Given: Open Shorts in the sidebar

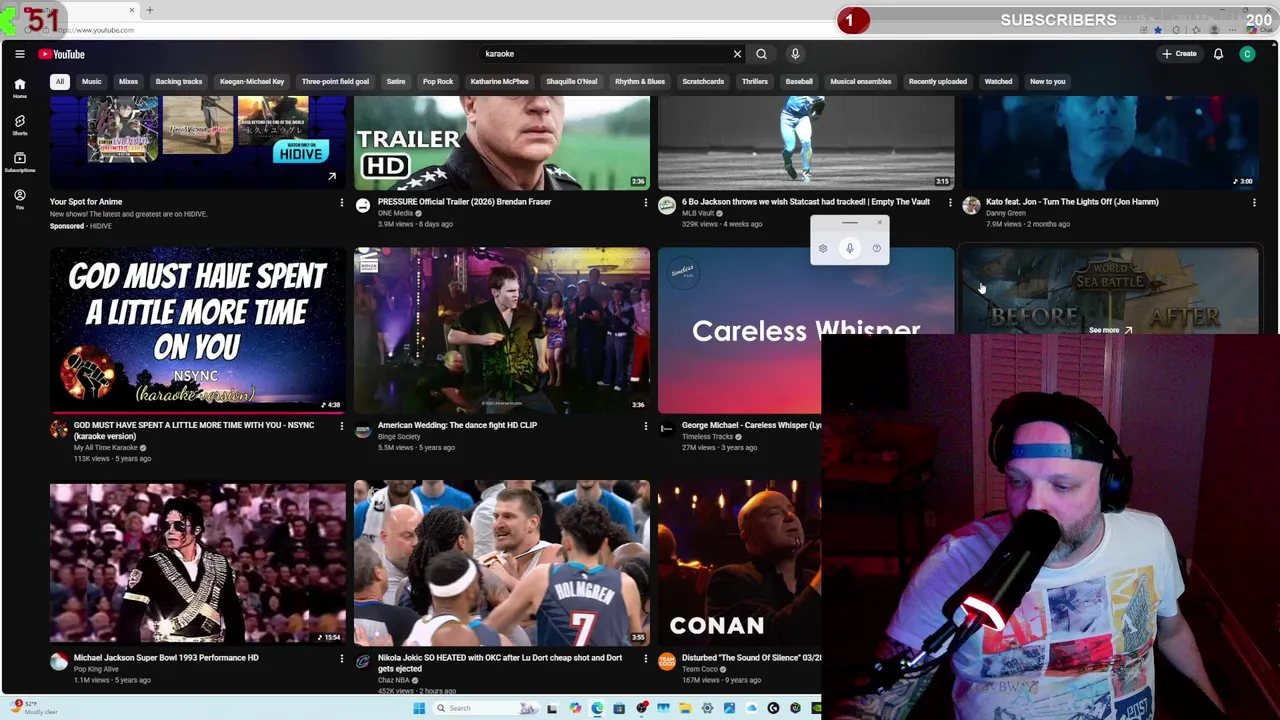Looking at the screenshot, I should 19,125.
